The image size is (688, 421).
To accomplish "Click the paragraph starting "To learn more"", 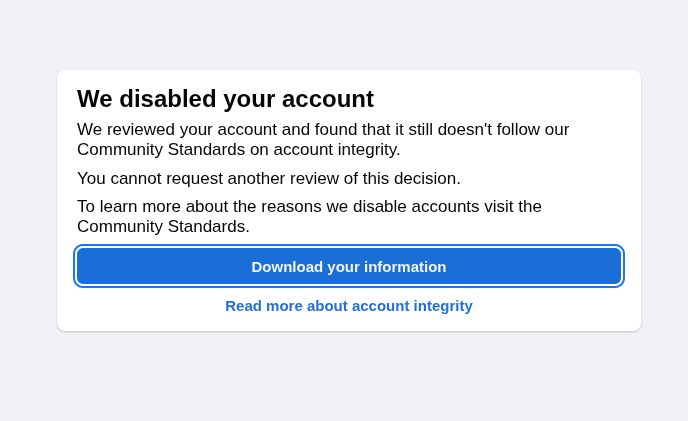I will pyautogui.click(x=309, y=216).
